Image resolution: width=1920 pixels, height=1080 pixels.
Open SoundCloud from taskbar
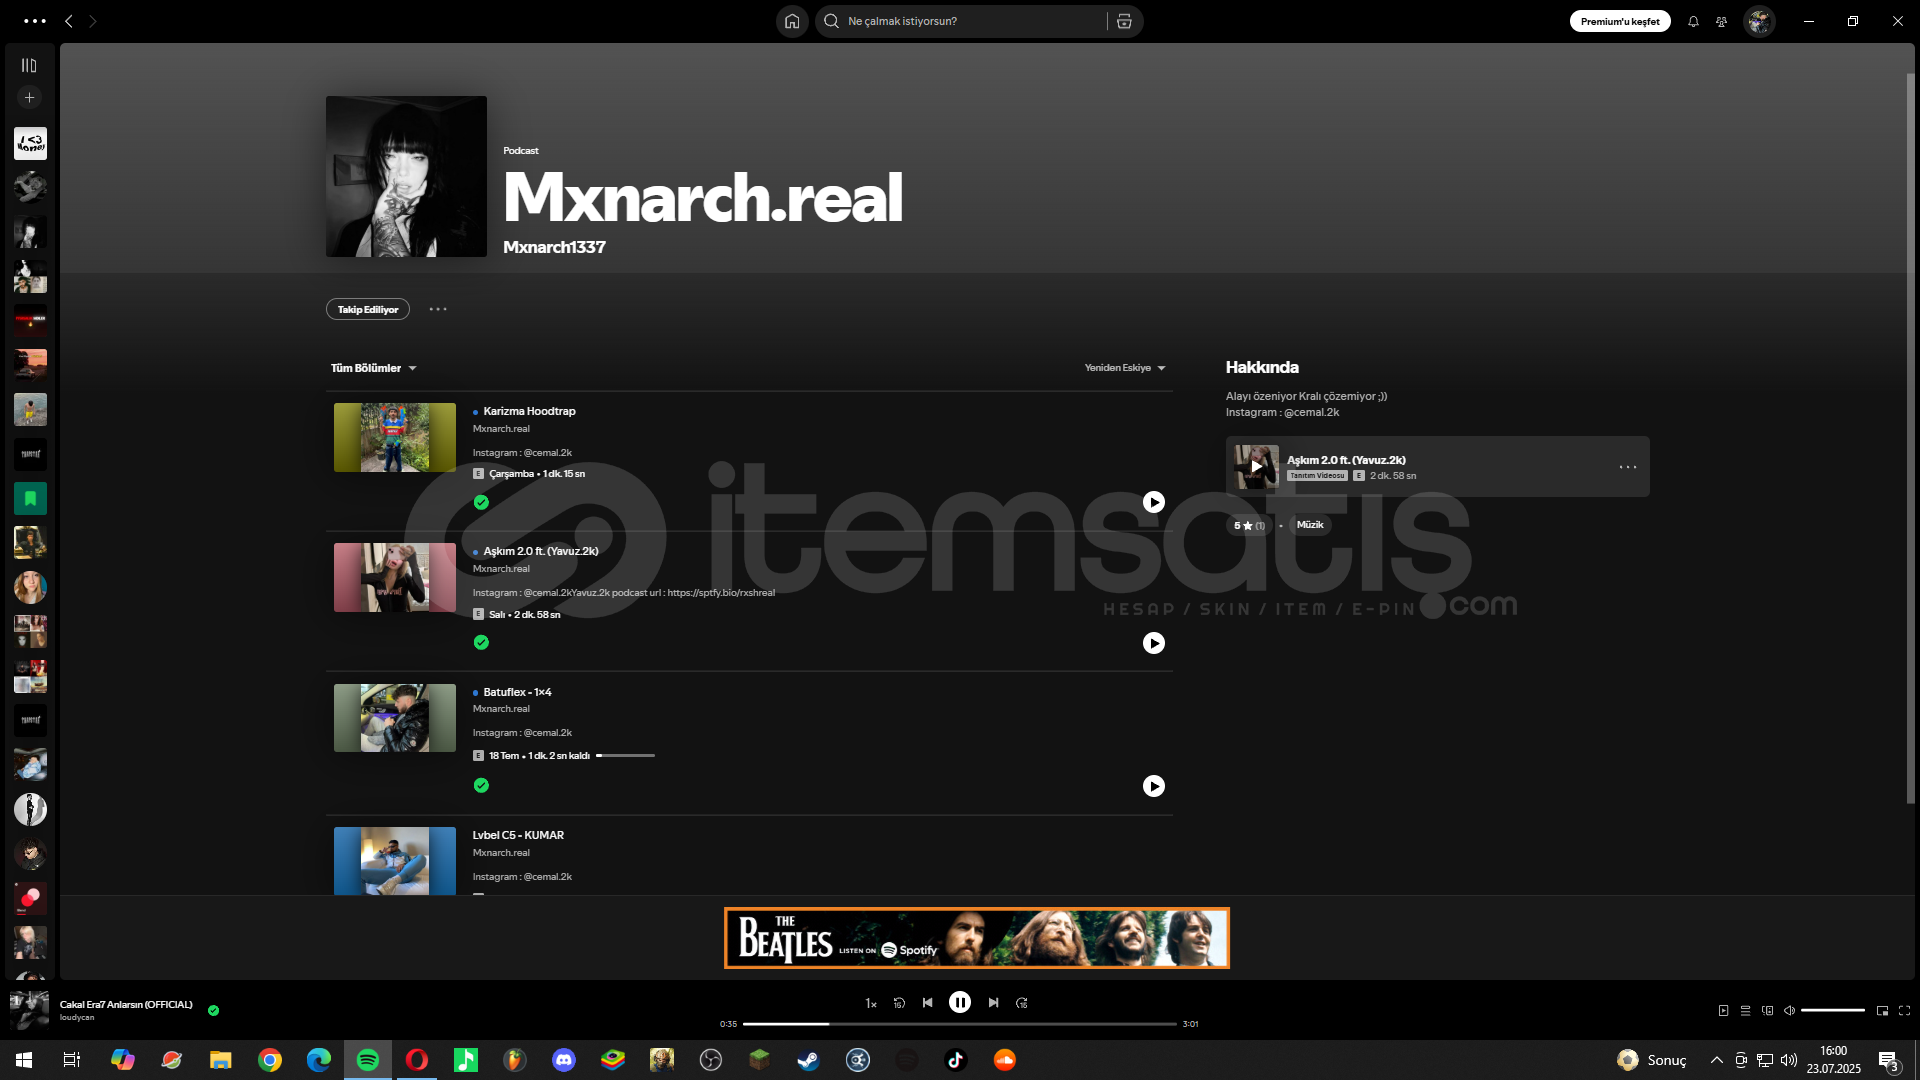tap(1004, 1060)
